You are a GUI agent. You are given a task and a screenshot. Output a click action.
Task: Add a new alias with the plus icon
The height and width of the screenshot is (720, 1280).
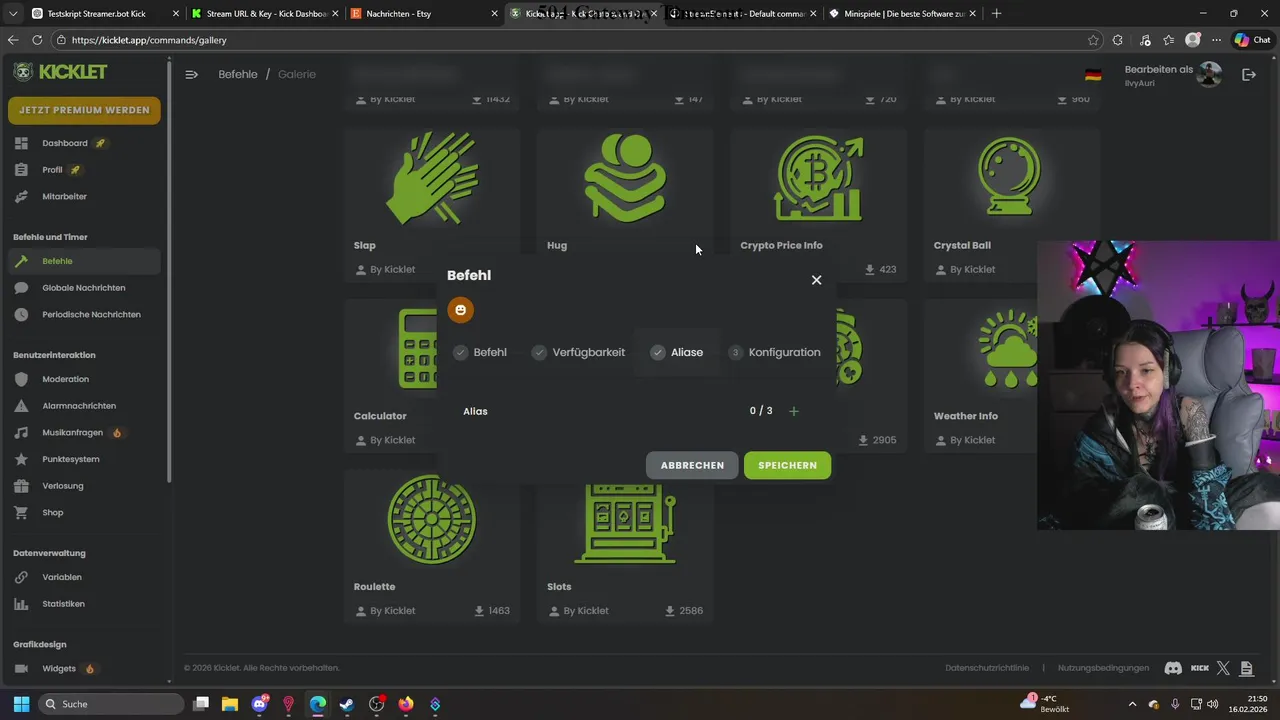click(794, 411)
